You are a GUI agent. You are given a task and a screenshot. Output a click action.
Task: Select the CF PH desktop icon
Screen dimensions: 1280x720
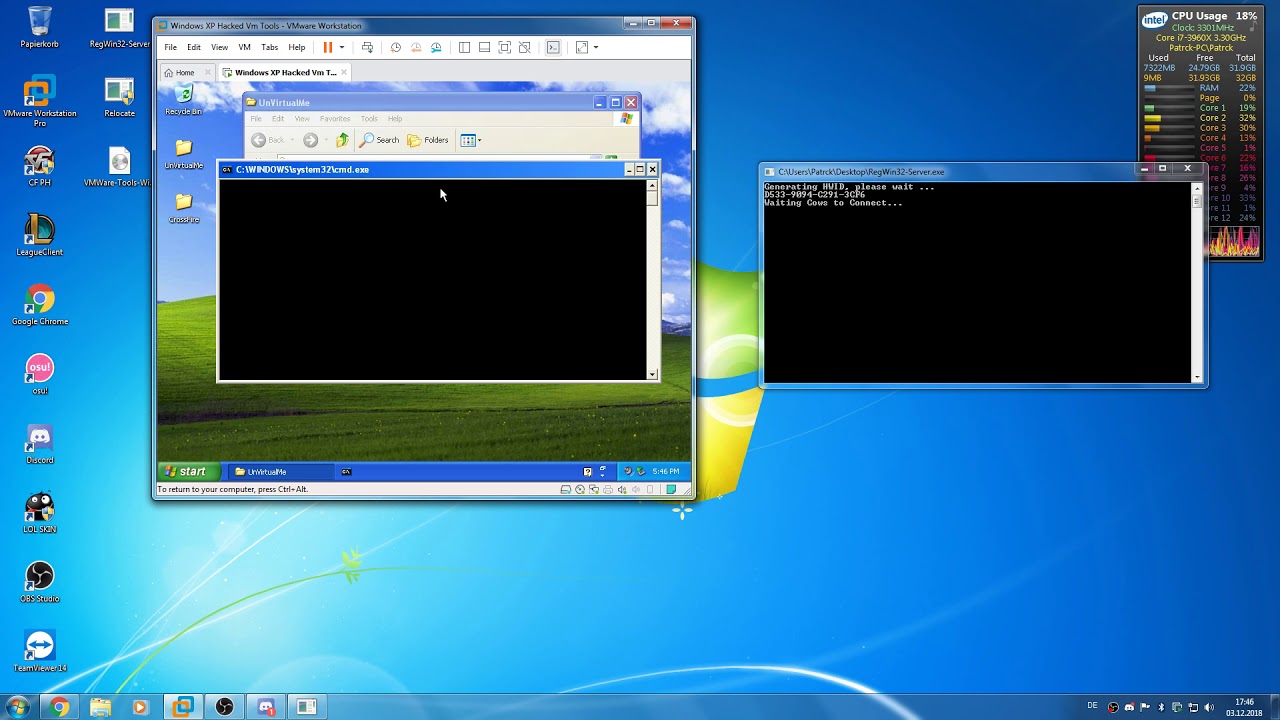point(40,166)
